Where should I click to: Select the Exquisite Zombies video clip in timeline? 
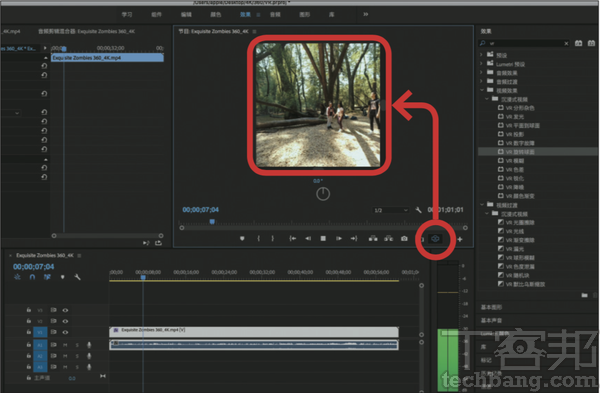(254, 332)
